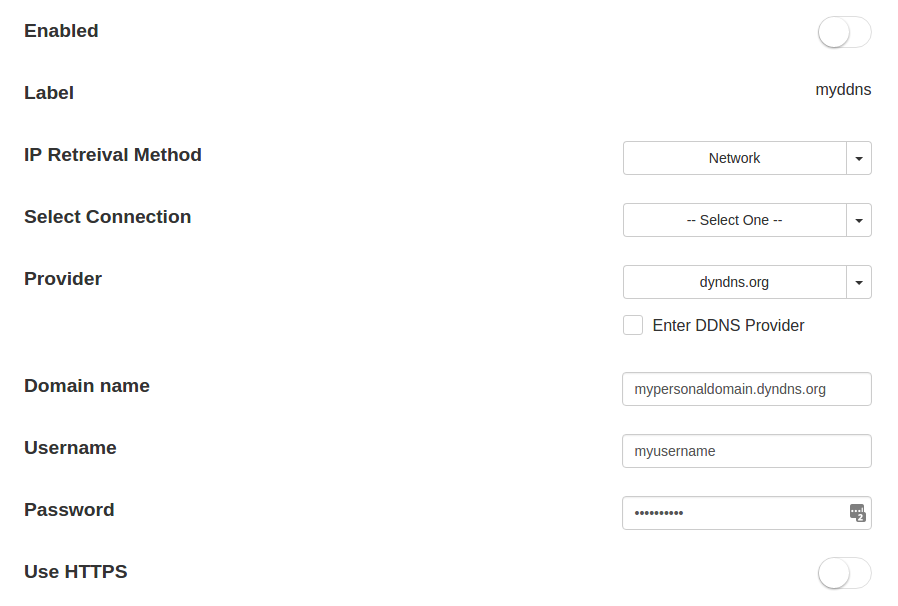Click the 'Use HTTPS' field label
The height and width of the screenshot is (606, 898).
click(x=76, y=572)
